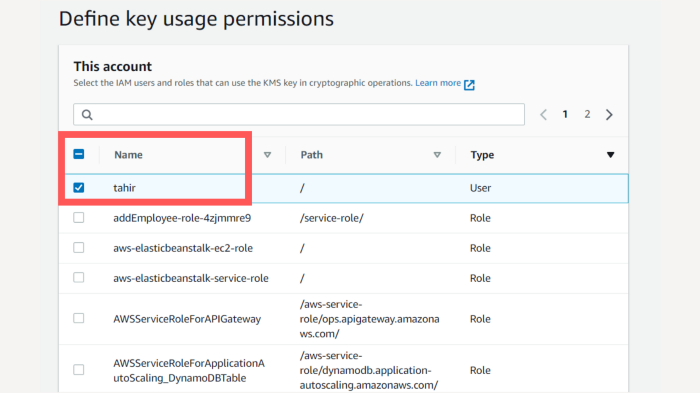Screen dimensions: 700x393
Task: Sort by Path column arrow
Action: pyautogui.click(x=437, y=155)
